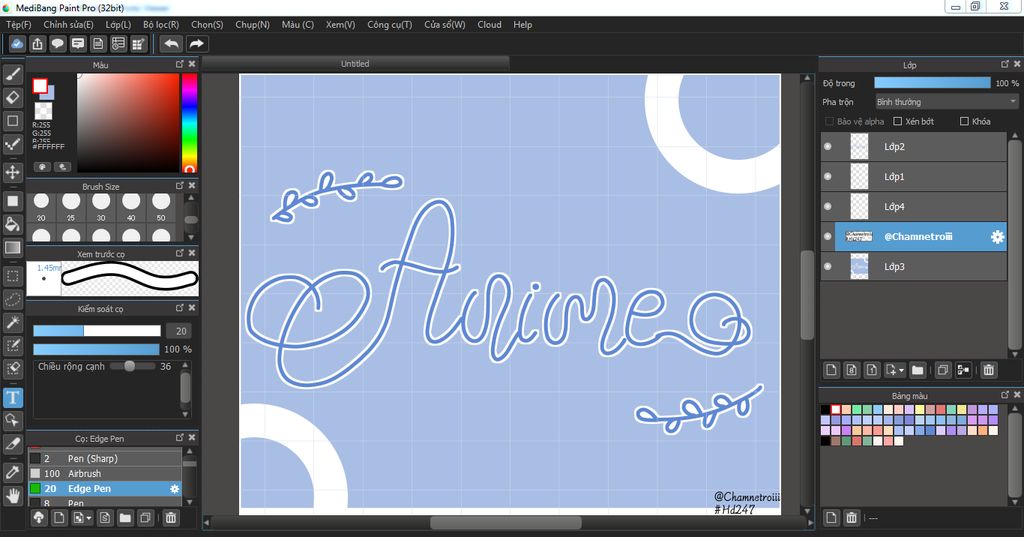
Task: Duplicate layer icon in Lớp panel
Action: pos(942,370)
